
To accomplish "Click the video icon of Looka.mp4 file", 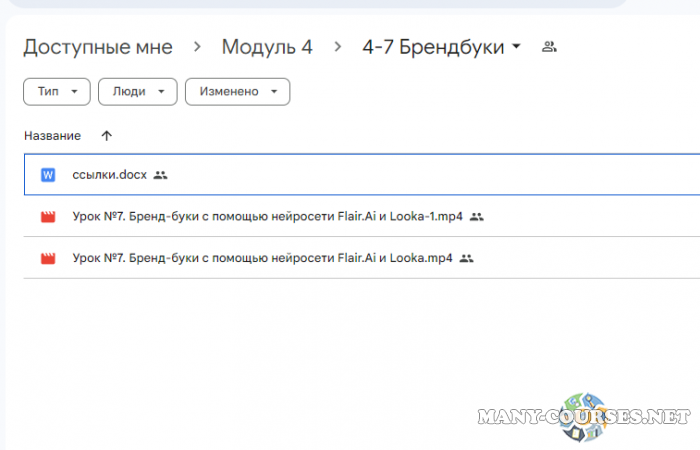I will 47,258.
